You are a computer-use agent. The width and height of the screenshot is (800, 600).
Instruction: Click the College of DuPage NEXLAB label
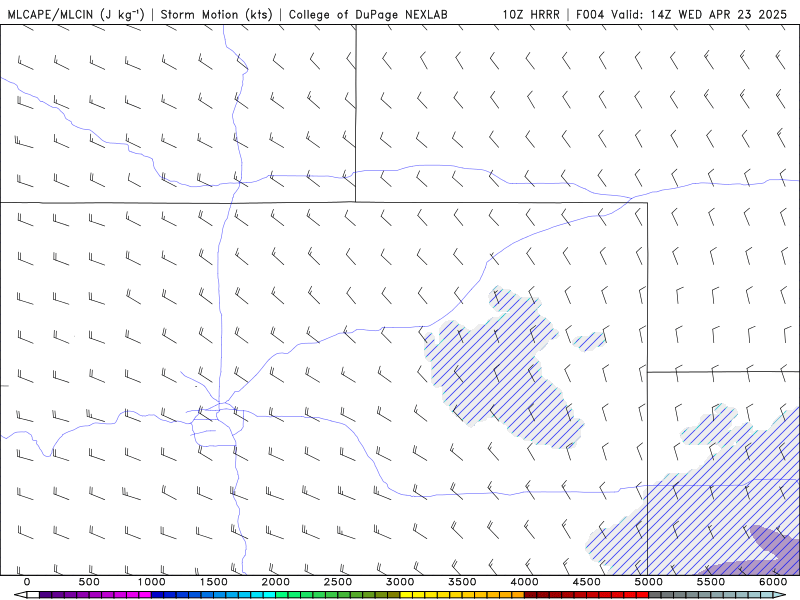[x=368, y=14]
